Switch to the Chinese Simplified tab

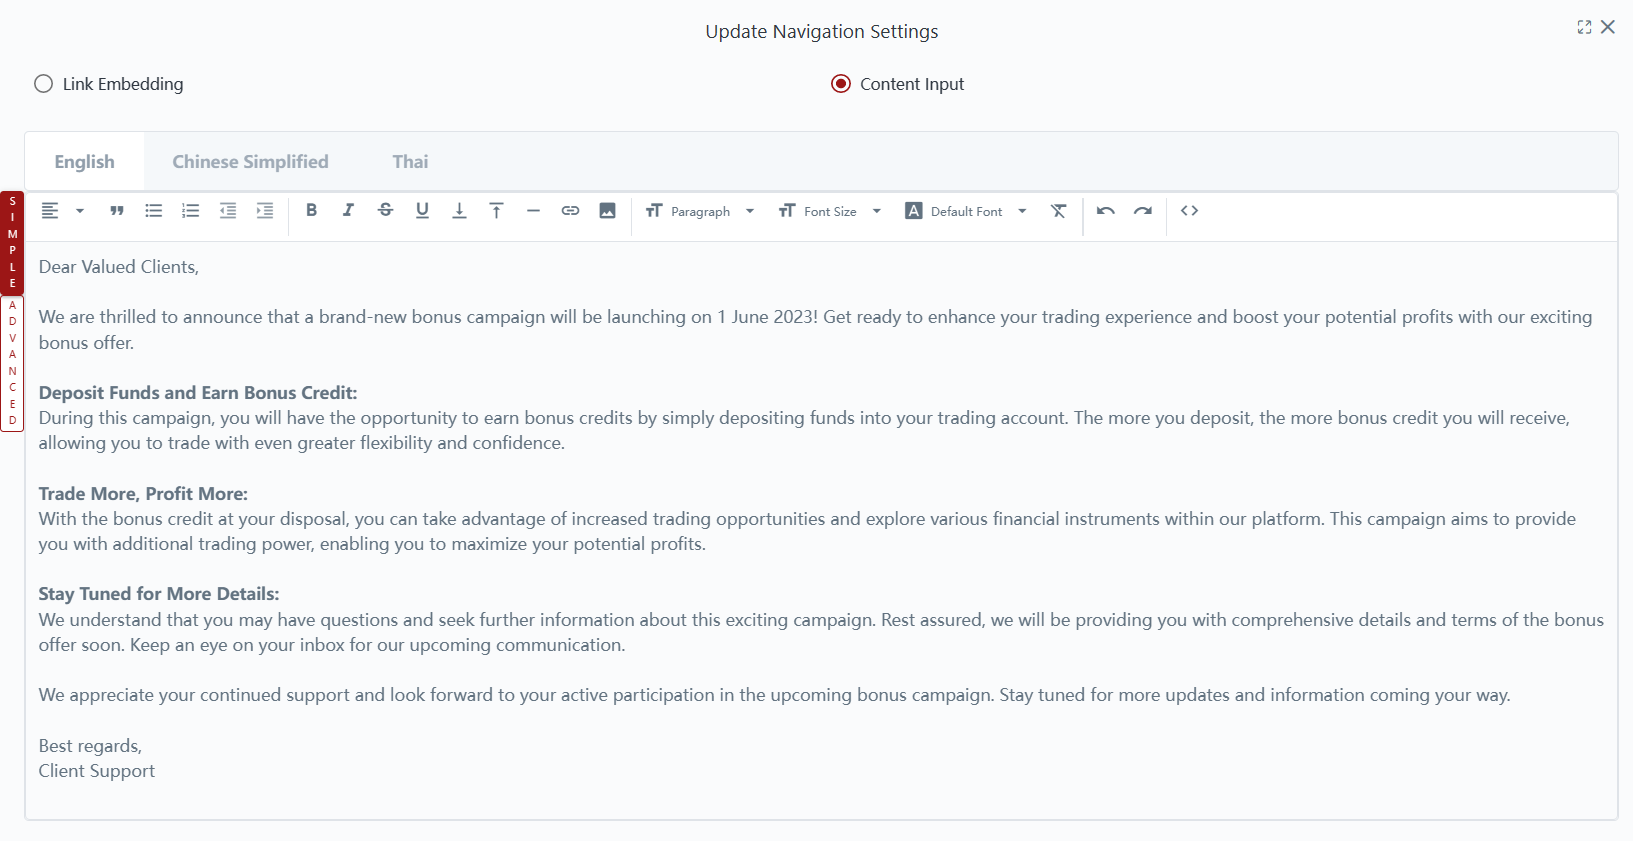click(250, 162)
